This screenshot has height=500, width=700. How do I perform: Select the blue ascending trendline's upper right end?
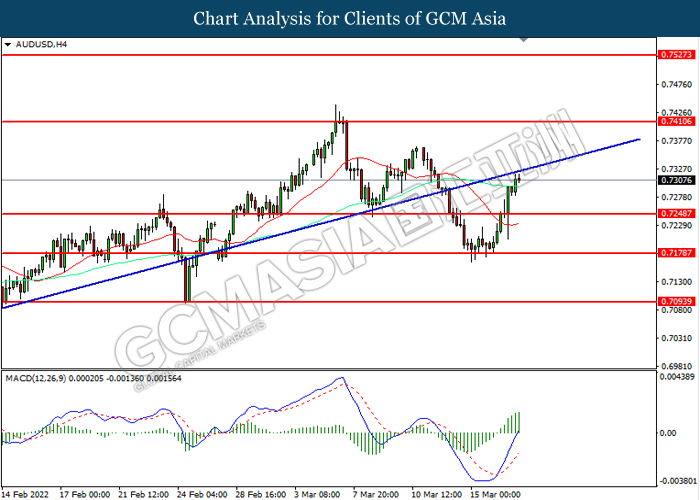(640, 139)
